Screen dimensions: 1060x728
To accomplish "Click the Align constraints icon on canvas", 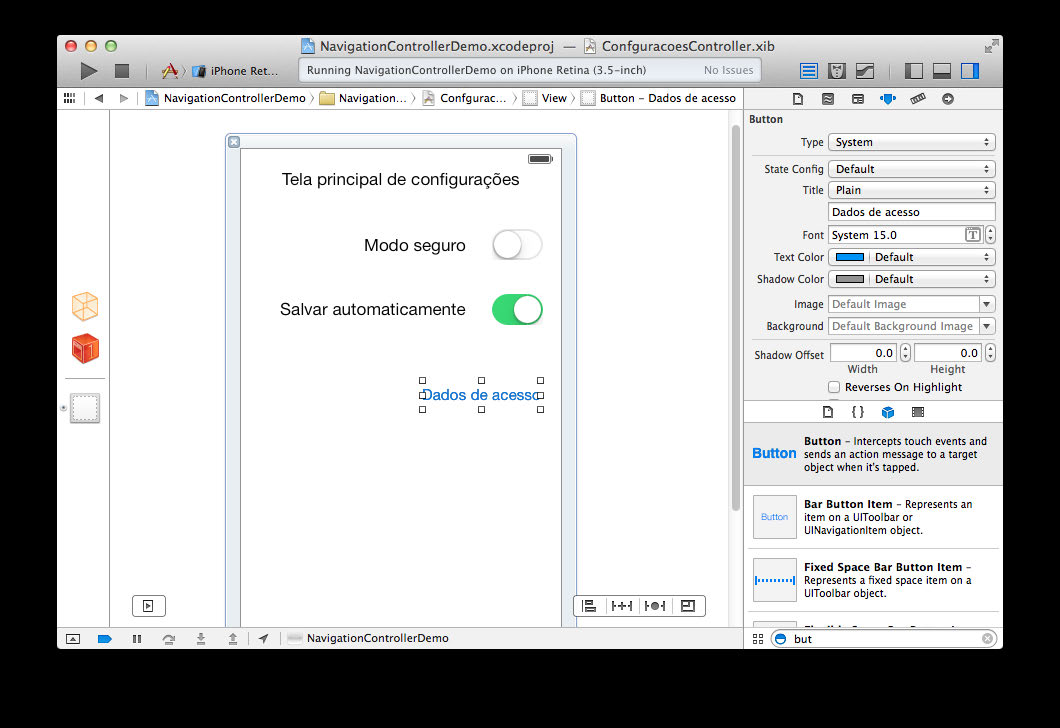I will click(589, 606).
